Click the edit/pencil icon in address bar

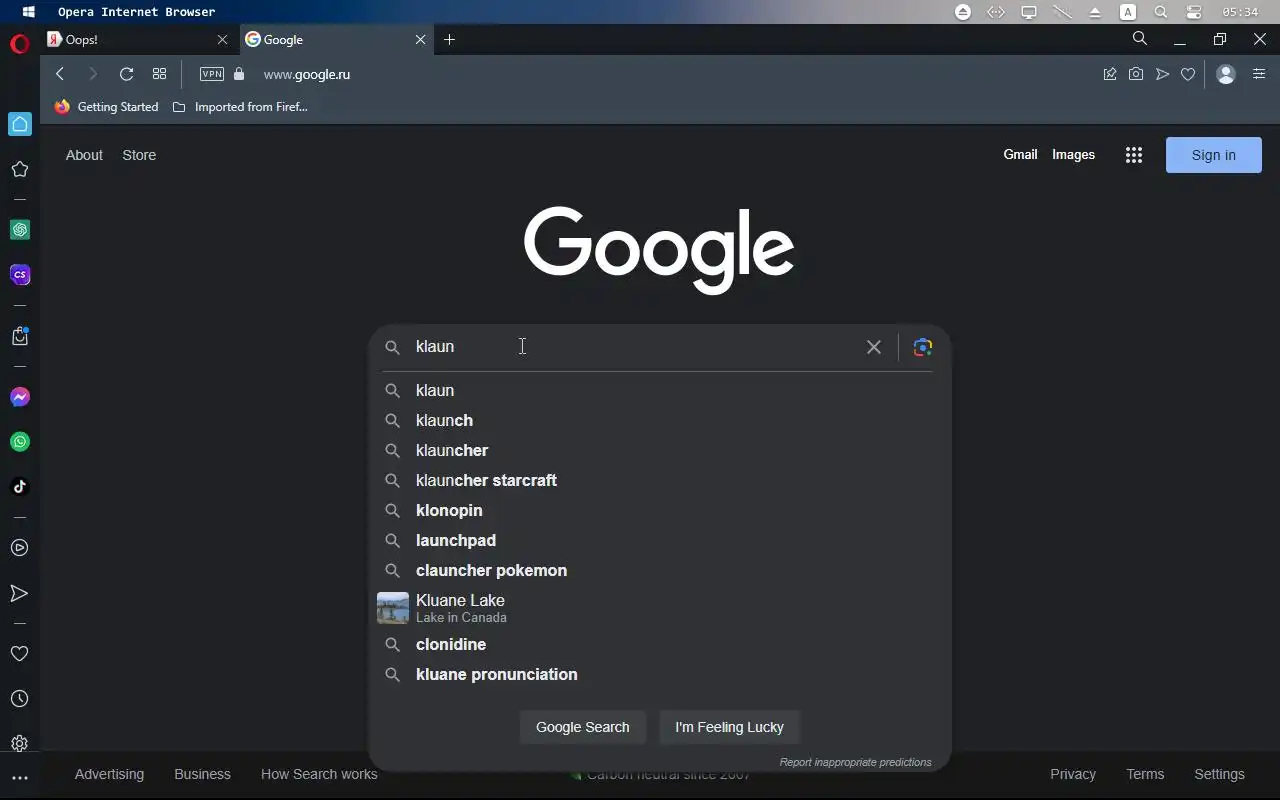coord(1110,74)
